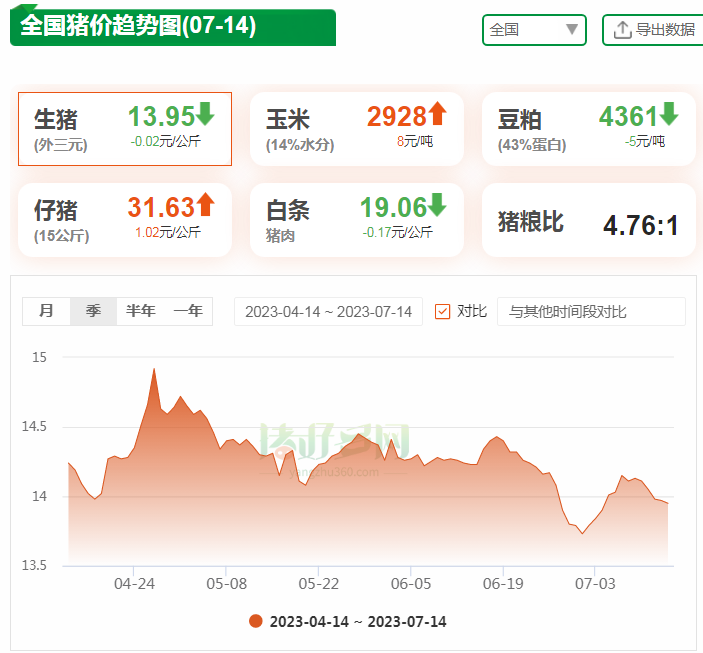Viewport: 703px width, 653px height.
Task: Switch to the 季 time range tab
Action: [93, 311]
